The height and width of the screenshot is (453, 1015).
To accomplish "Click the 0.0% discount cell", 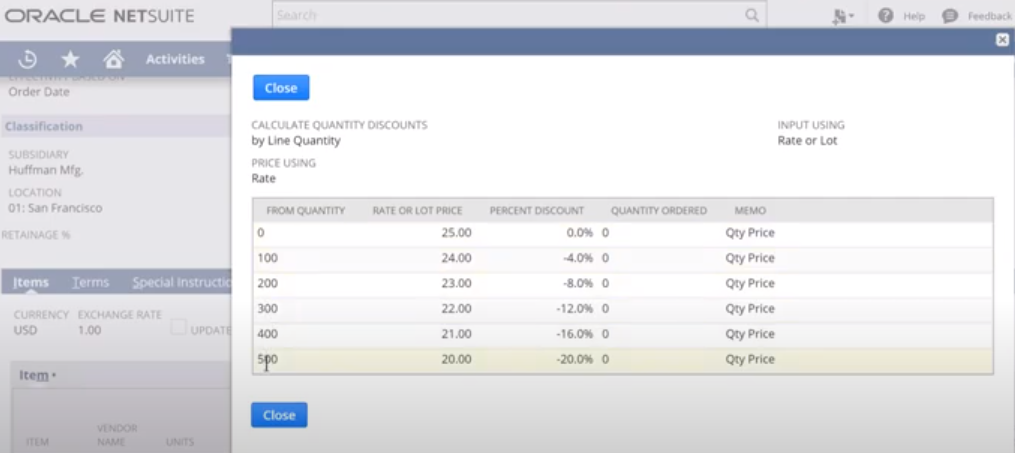I will [580, 232].
